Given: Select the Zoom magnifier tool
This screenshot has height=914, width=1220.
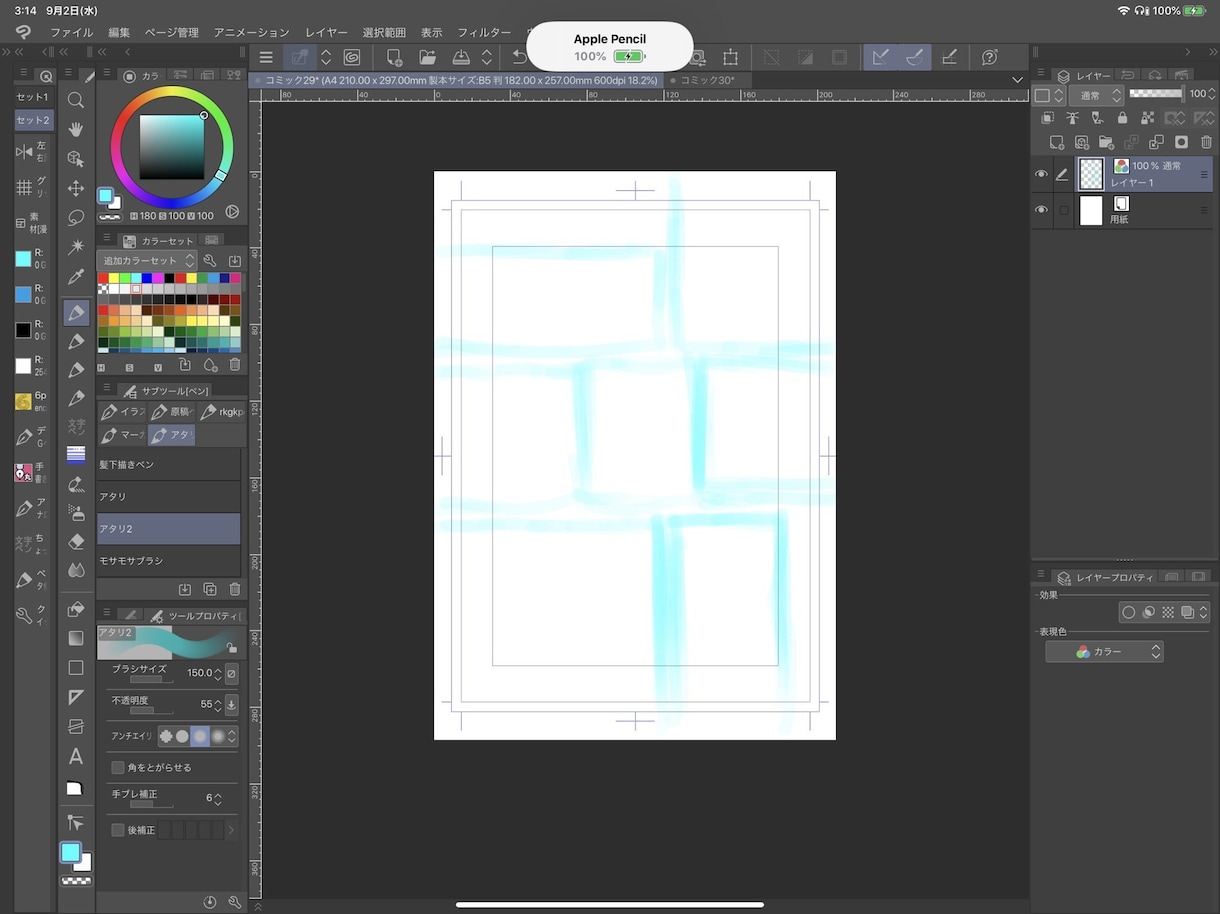Looking at the screenshot, I should [76, 100].
